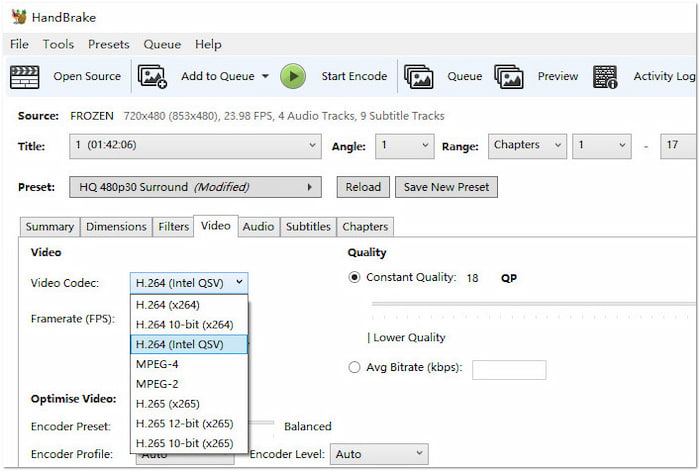The width and height of the screenshot is (700, 471).
Task: Click the Queue stacked images icon
Action: (418, 76)
